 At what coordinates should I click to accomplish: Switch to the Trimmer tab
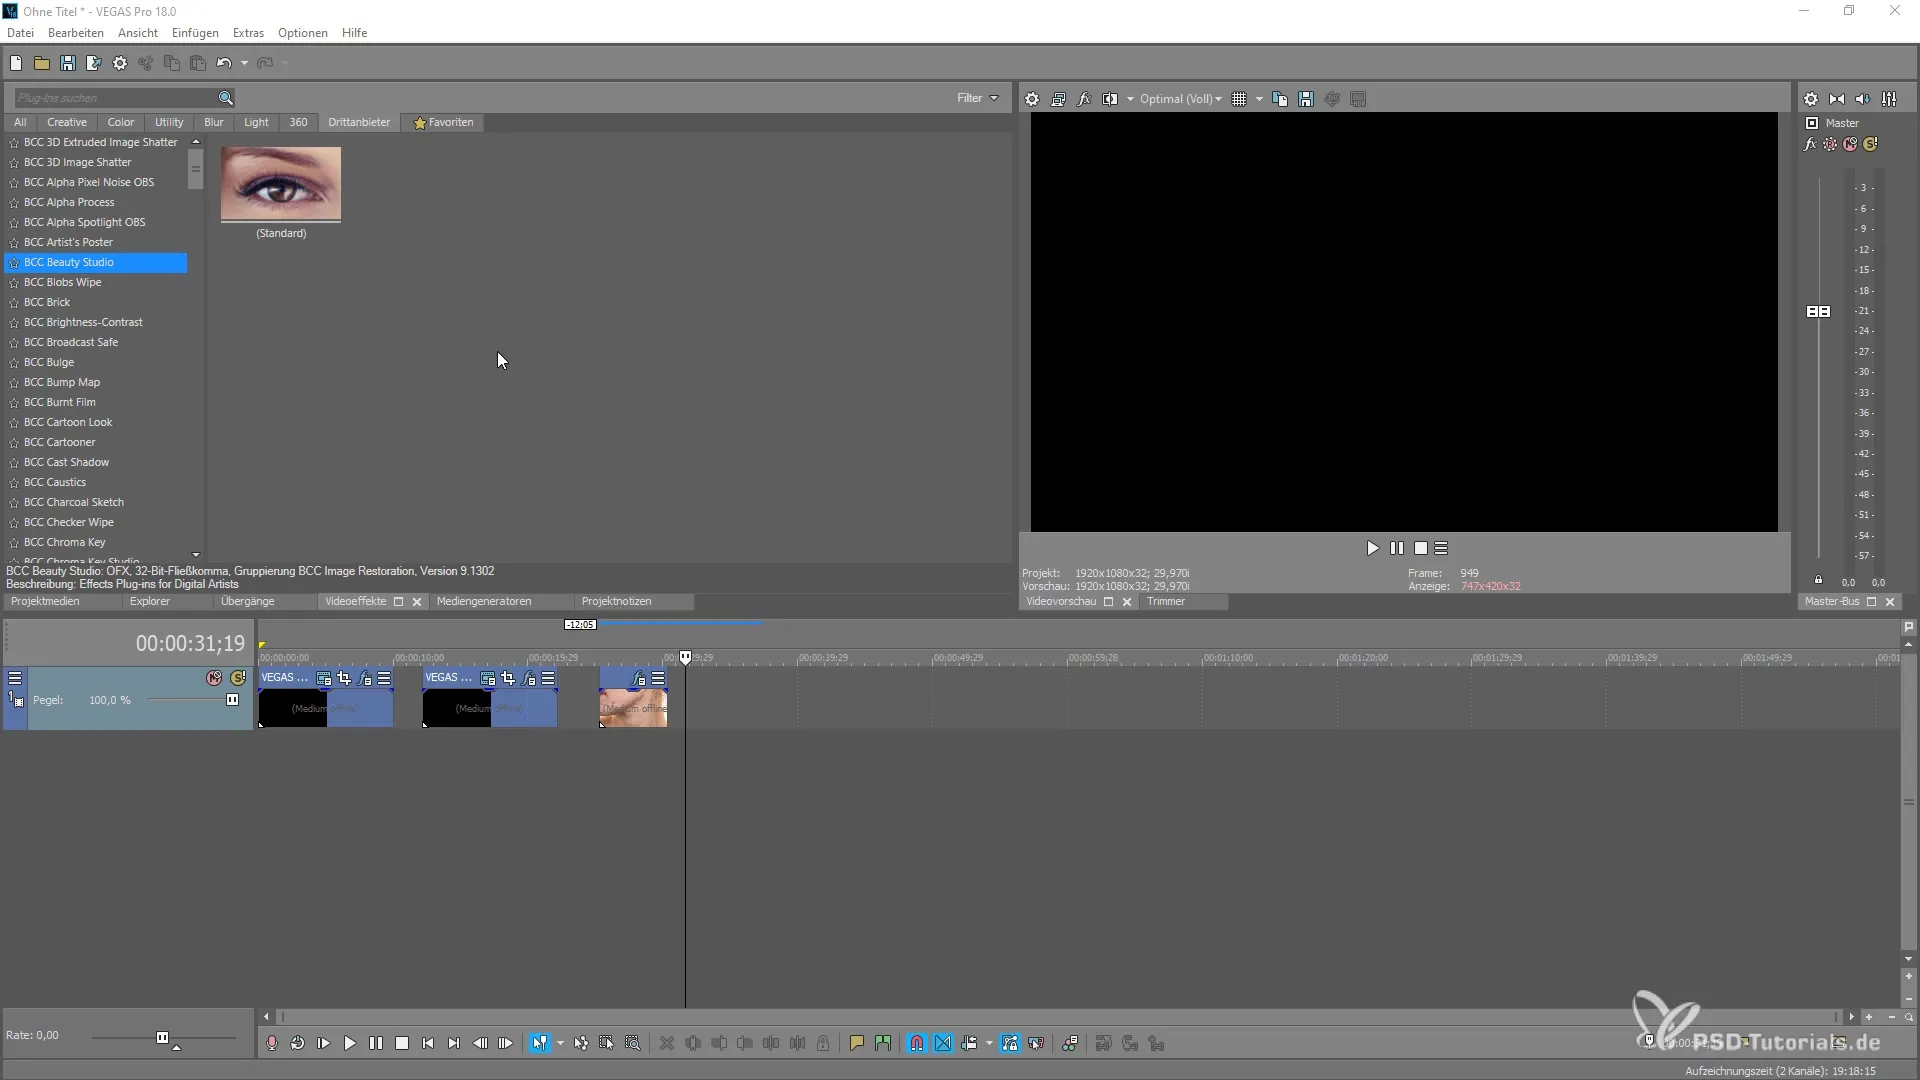(1166, 601)
